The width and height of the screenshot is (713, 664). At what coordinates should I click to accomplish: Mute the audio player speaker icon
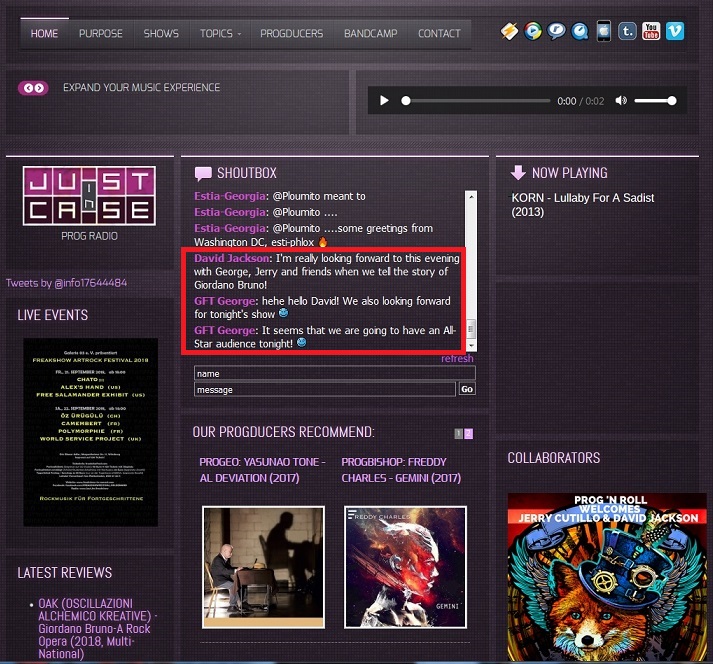point(621,101)
